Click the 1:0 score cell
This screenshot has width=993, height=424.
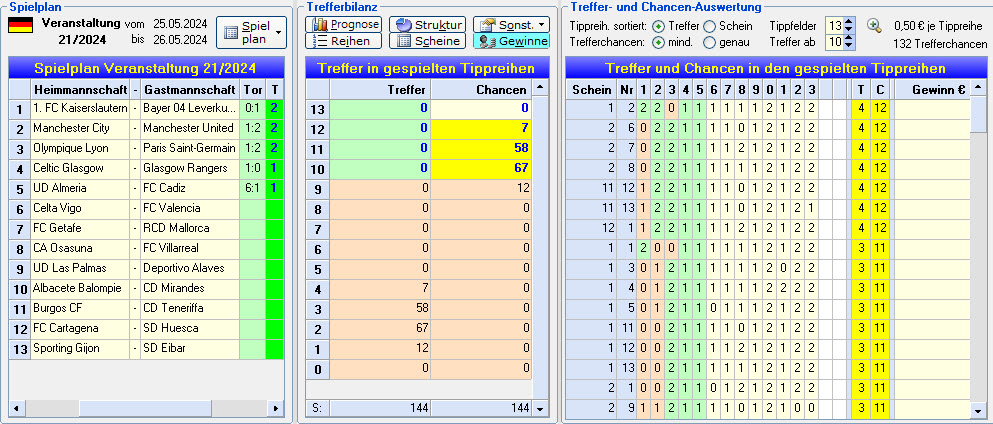253,169
